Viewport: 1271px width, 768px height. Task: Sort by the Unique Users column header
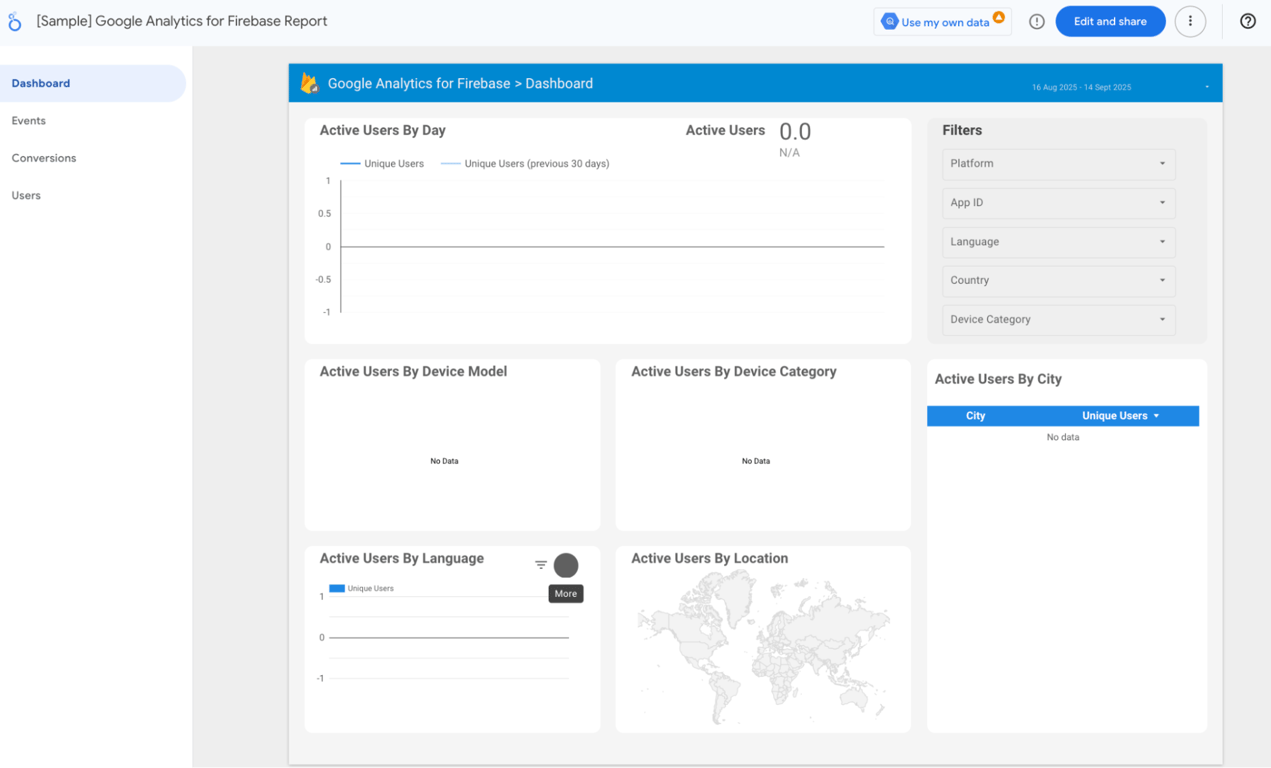coord(1120,416)
